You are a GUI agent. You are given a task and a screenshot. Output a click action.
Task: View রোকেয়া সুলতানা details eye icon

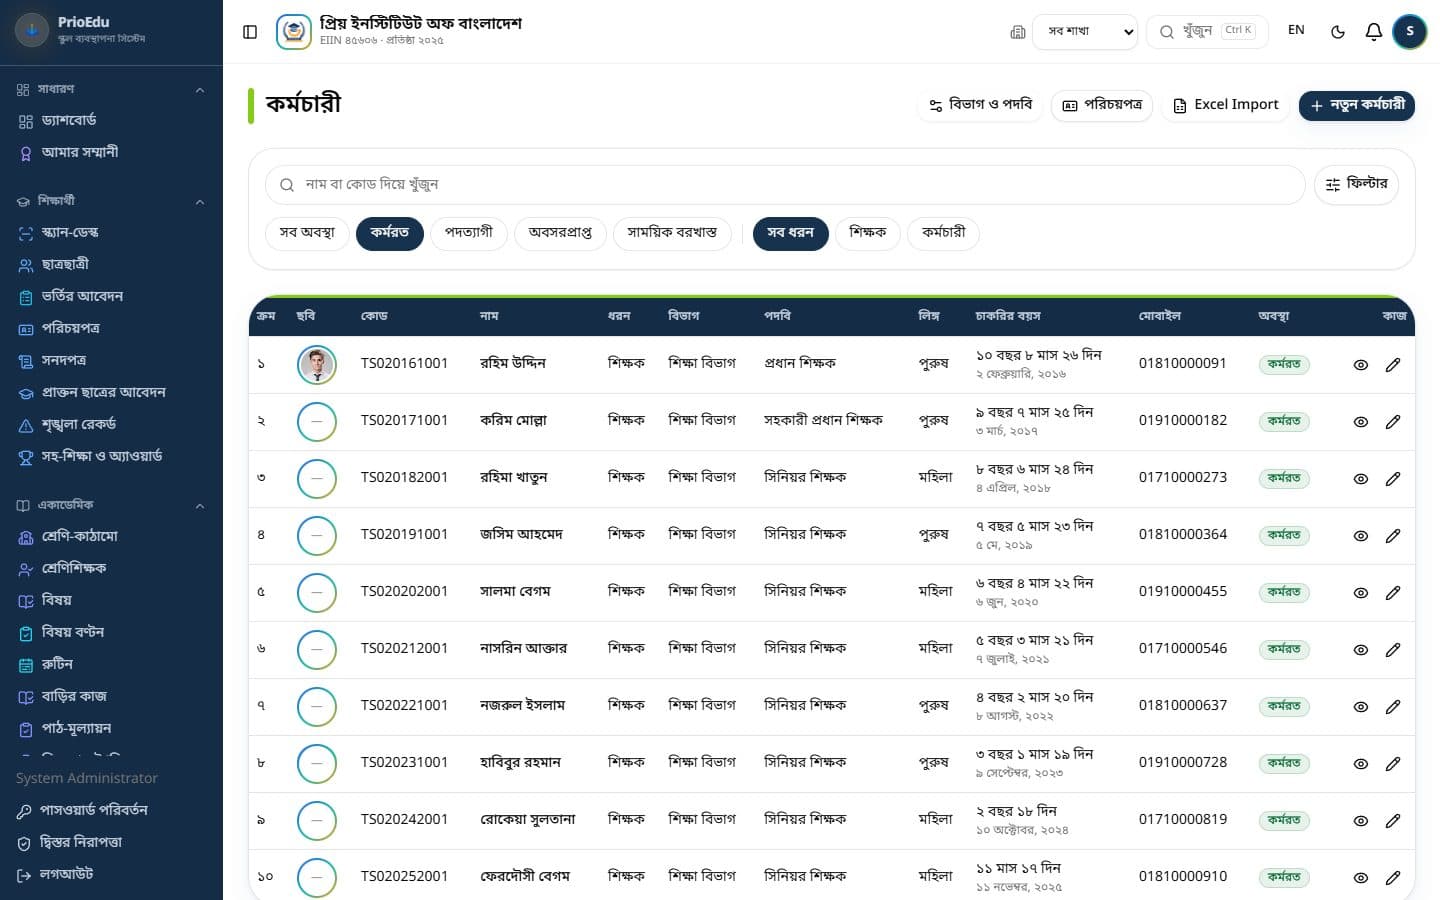tap(1361, 821)
